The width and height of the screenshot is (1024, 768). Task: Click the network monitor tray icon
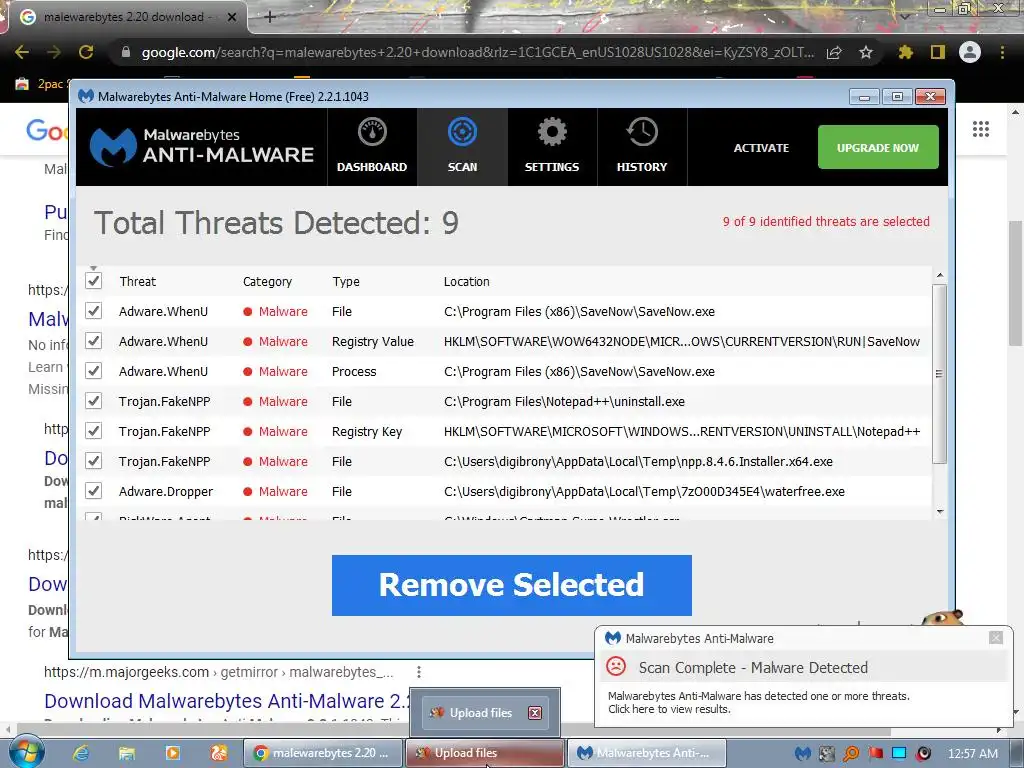[899, 753]
